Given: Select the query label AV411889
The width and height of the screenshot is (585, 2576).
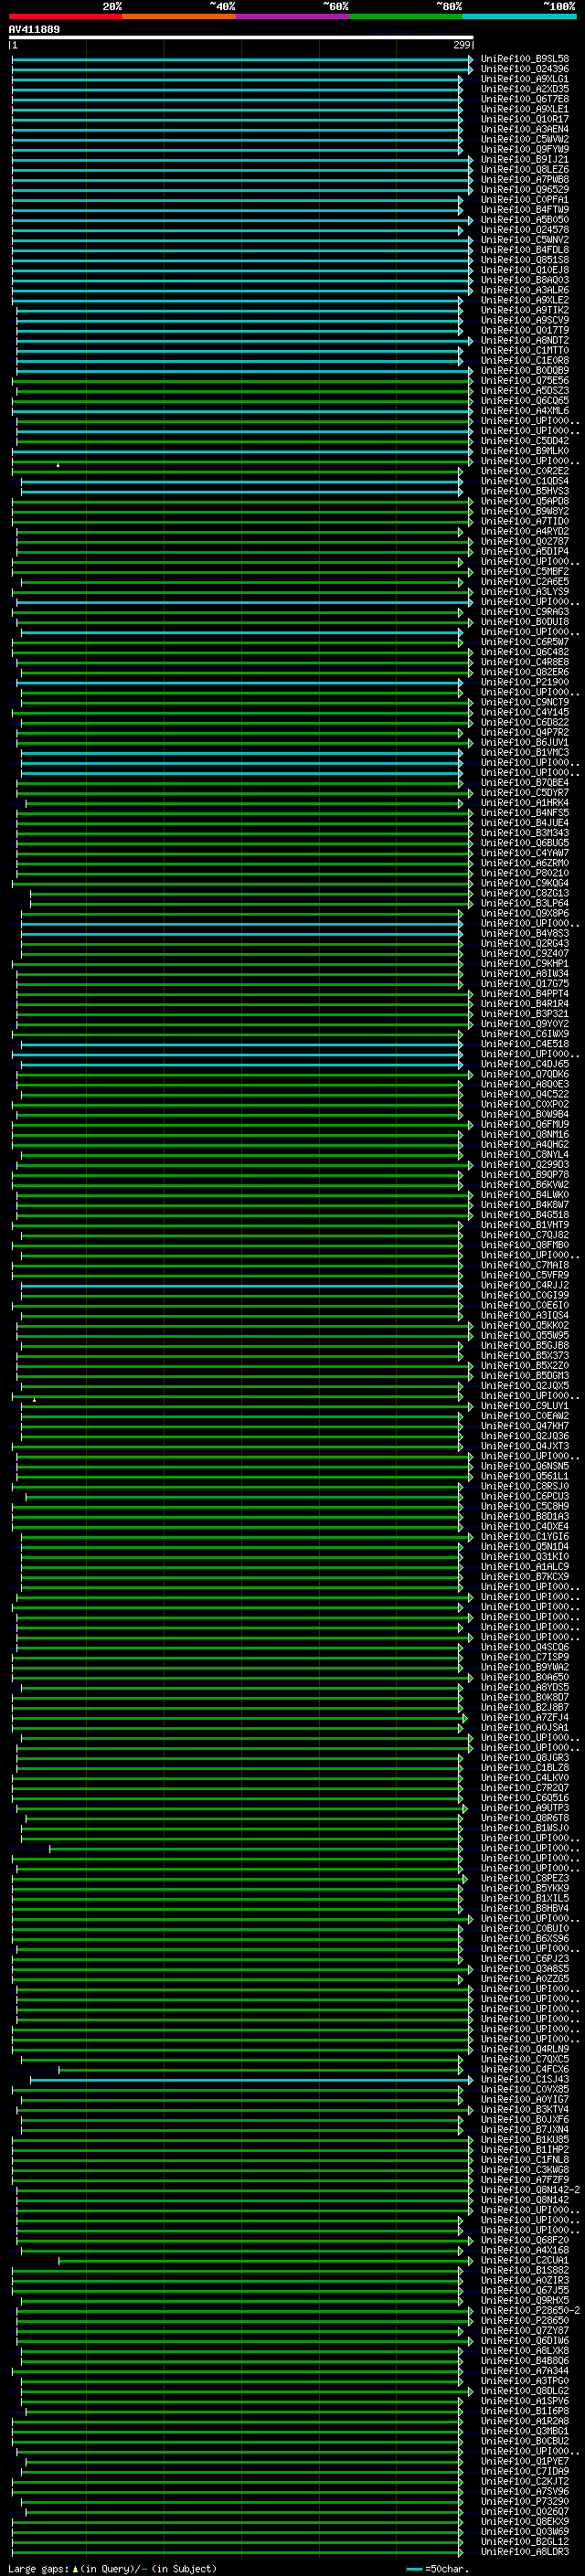Looking at the screenshot, I should 34,29.
